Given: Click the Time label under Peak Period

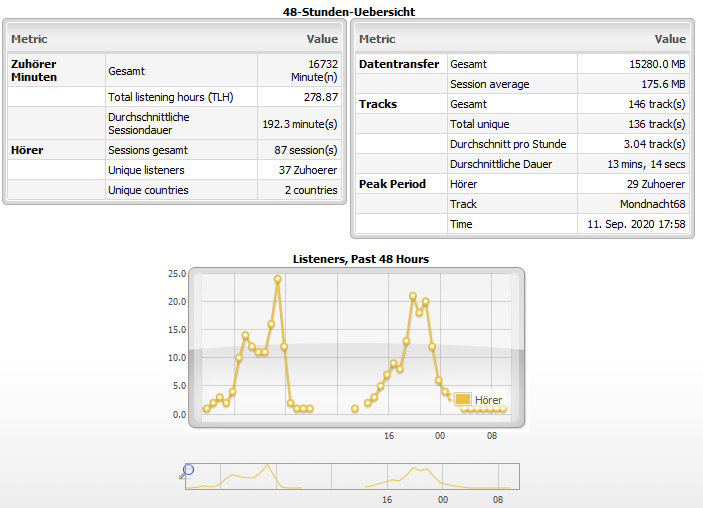Looking at the screenshot, I should click(461, 224).
